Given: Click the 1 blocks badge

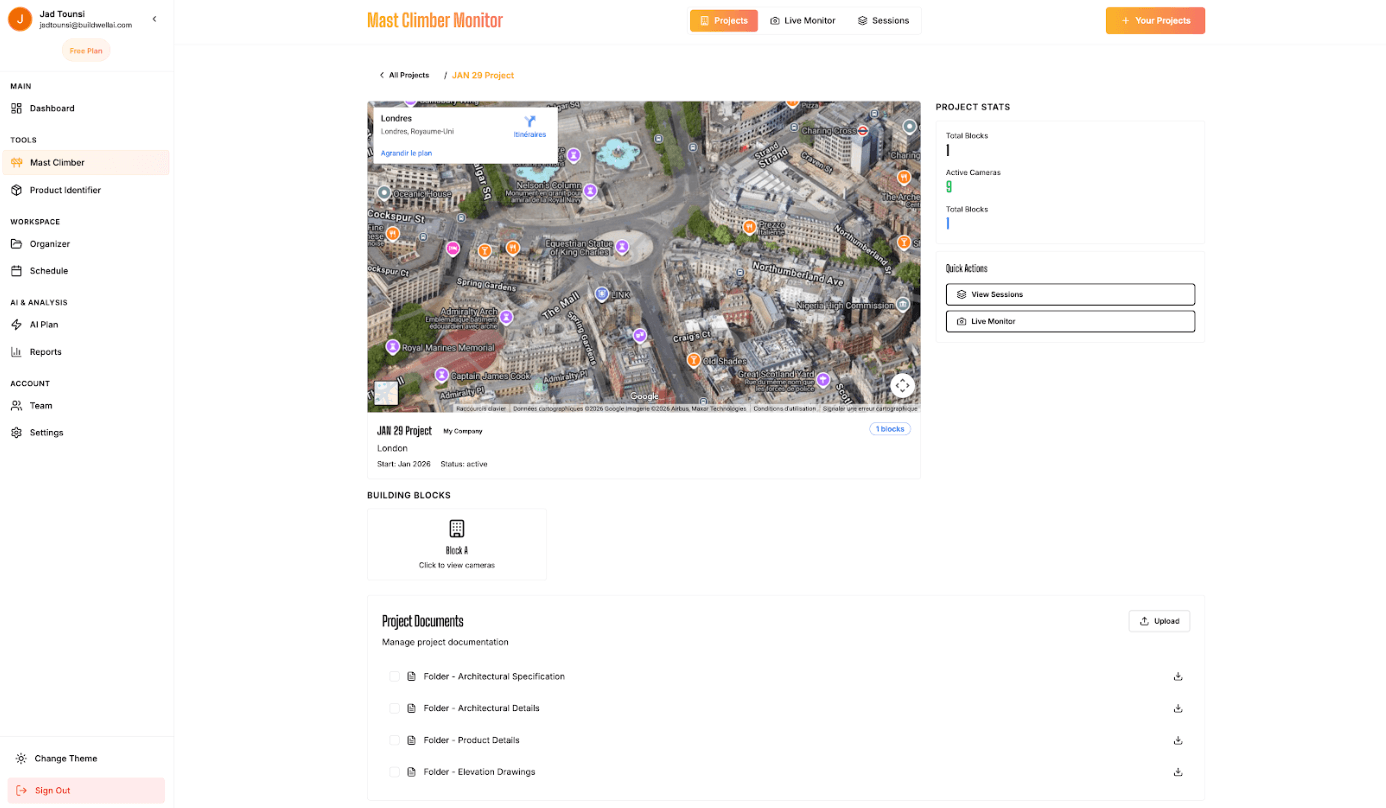Looking at the screenshot, I should coord(889,429).
